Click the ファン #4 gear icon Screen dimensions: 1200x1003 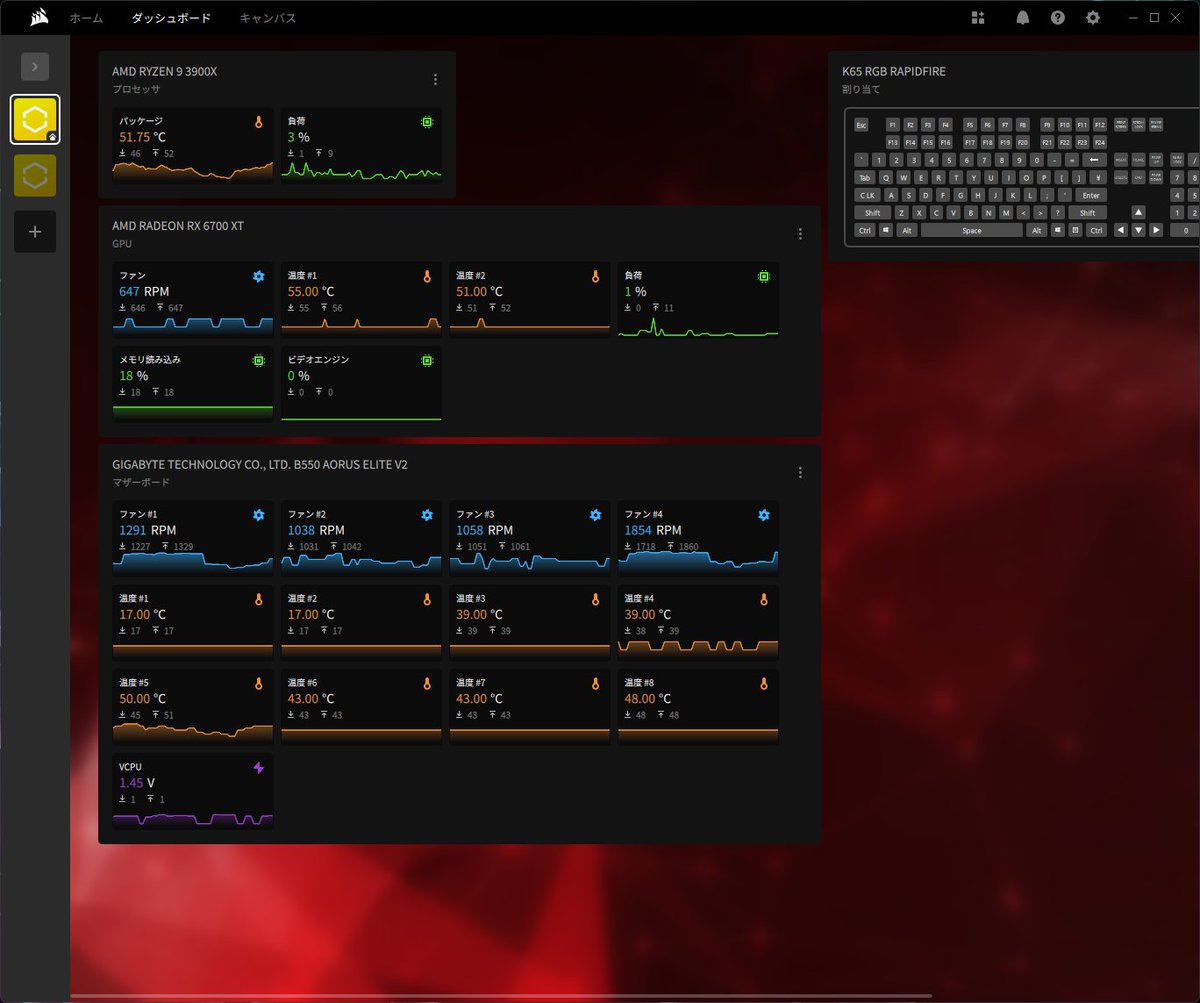764,515
